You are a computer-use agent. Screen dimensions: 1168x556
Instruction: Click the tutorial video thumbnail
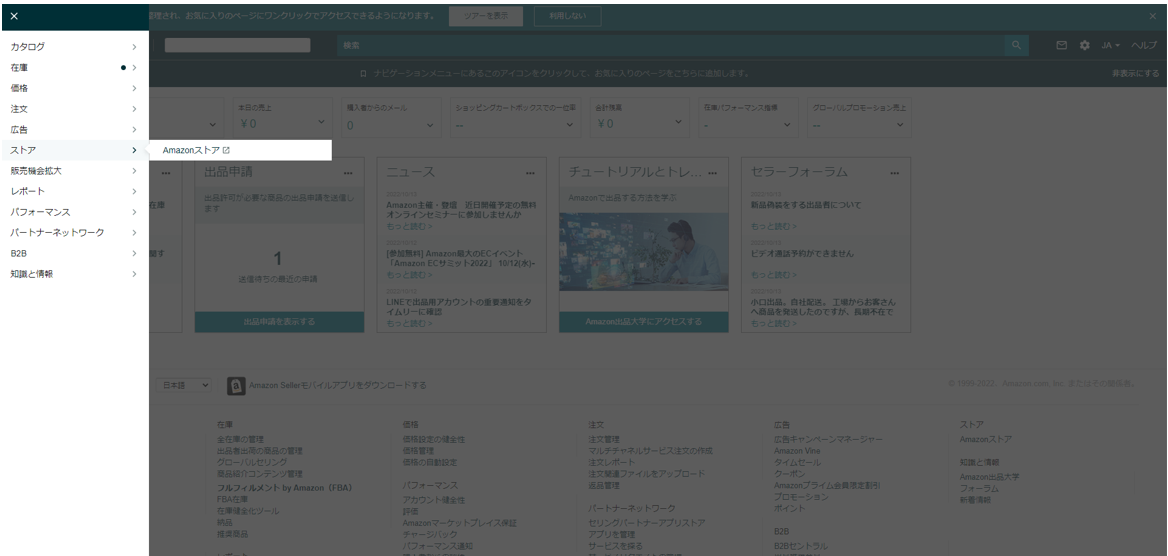point(644,252)
